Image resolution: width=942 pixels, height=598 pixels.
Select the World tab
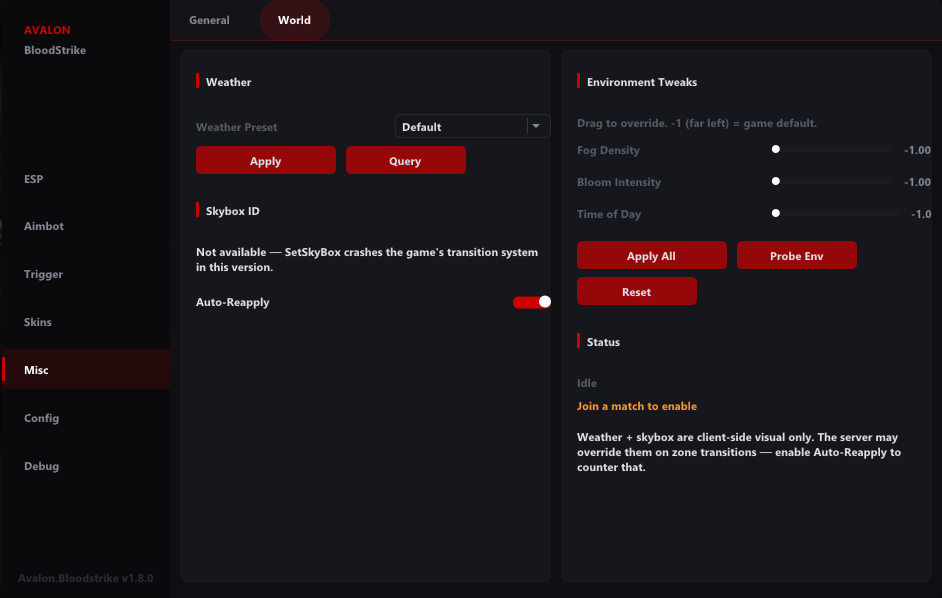click(x=294, y=20)
